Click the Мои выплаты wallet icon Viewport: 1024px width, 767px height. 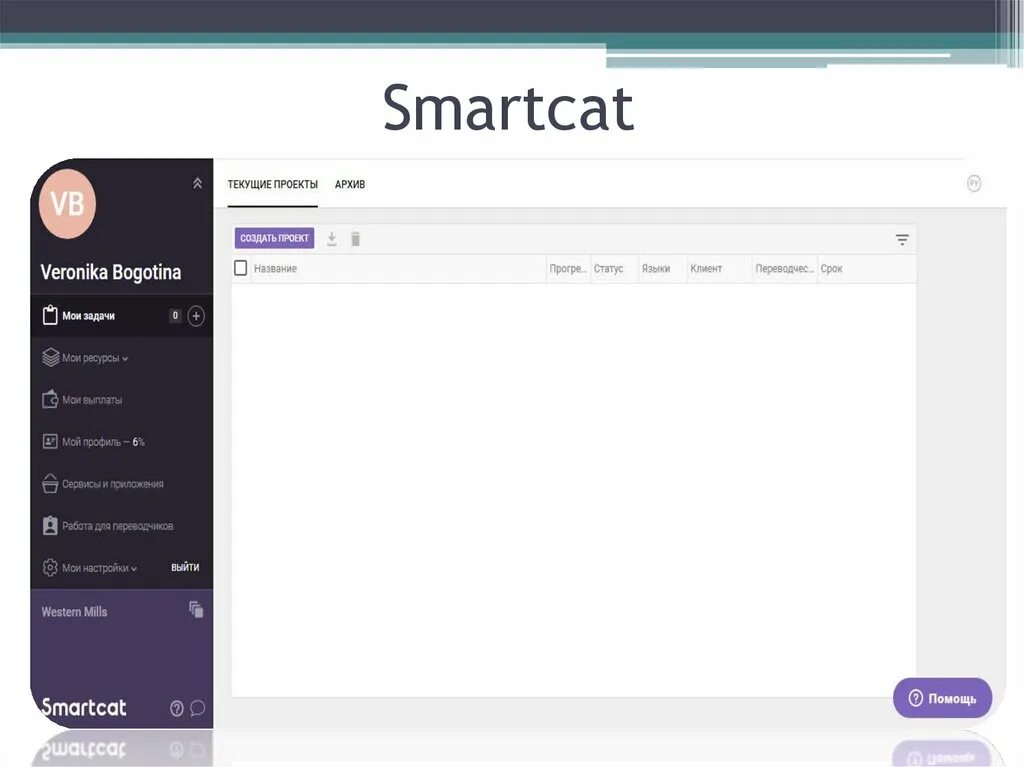50,399
